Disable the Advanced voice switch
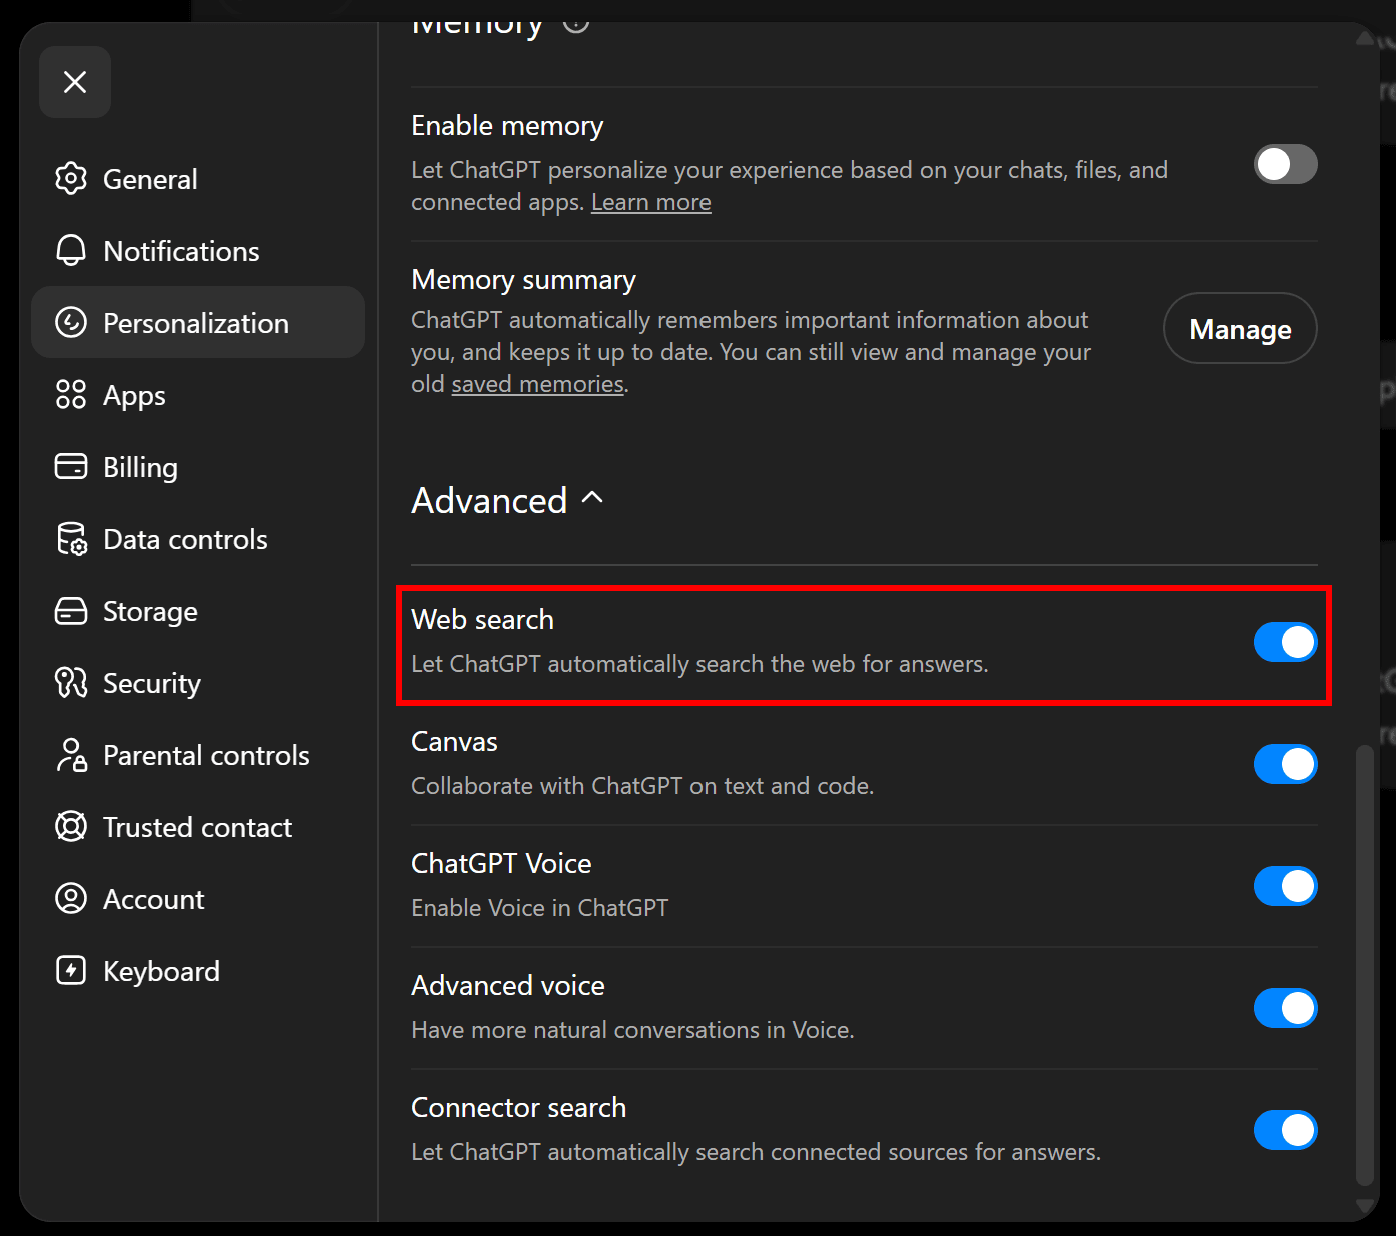Screen dimensions: 1396x1236 [1285, 1008]
